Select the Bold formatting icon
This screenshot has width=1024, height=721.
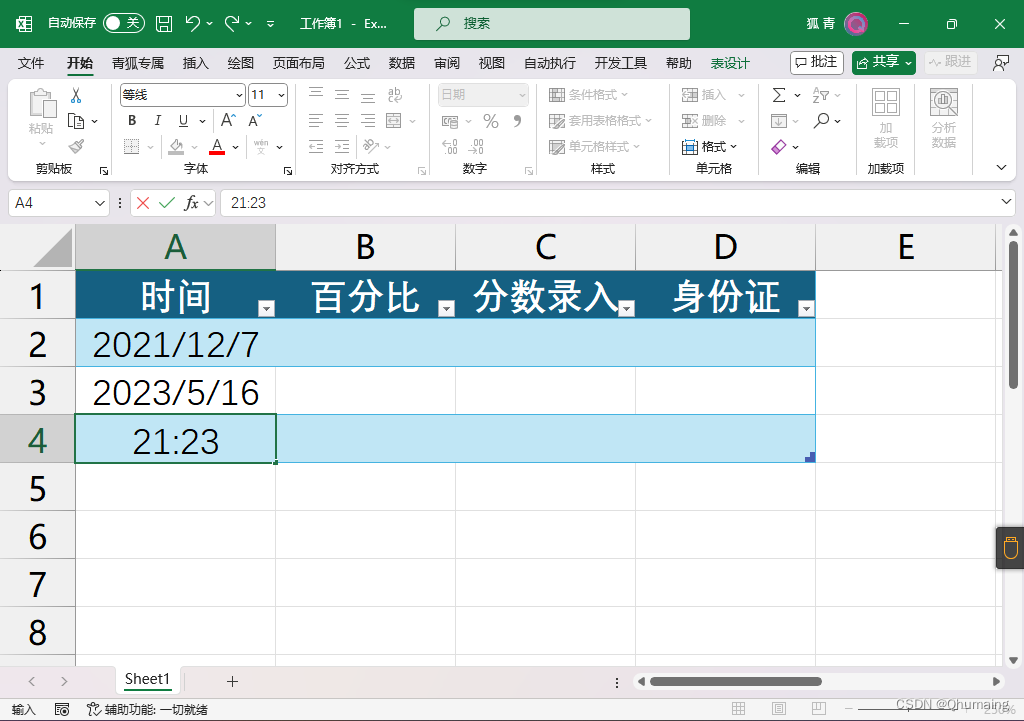pyautogui.click(x=131, y=119)
